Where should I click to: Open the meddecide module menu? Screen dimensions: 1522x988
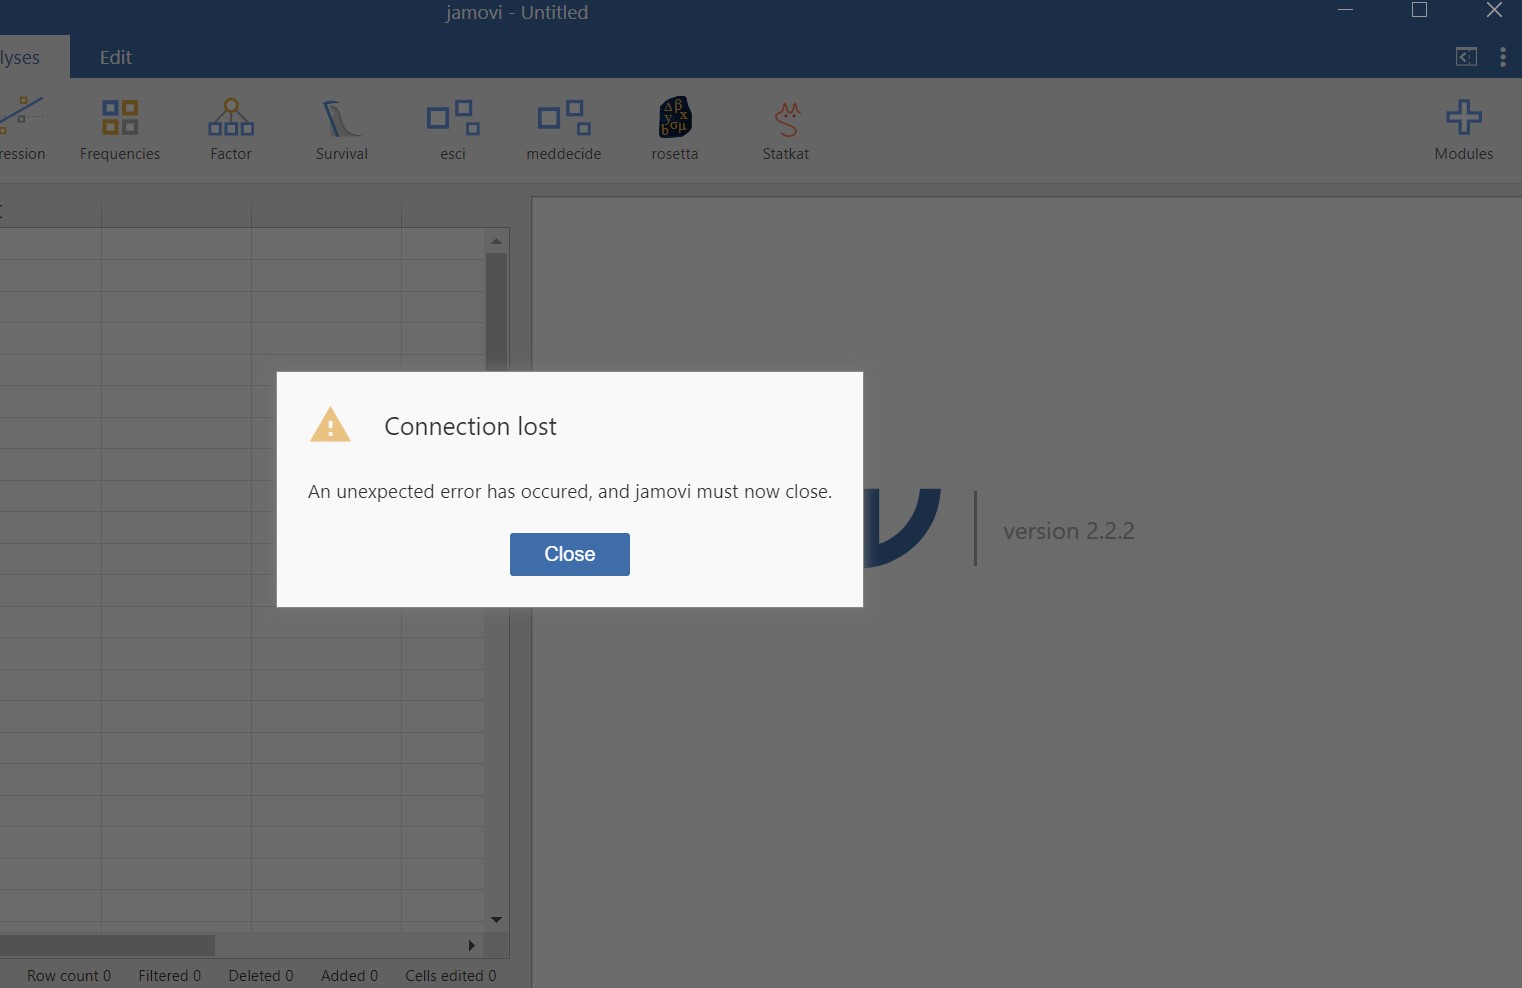pos(564,130)
